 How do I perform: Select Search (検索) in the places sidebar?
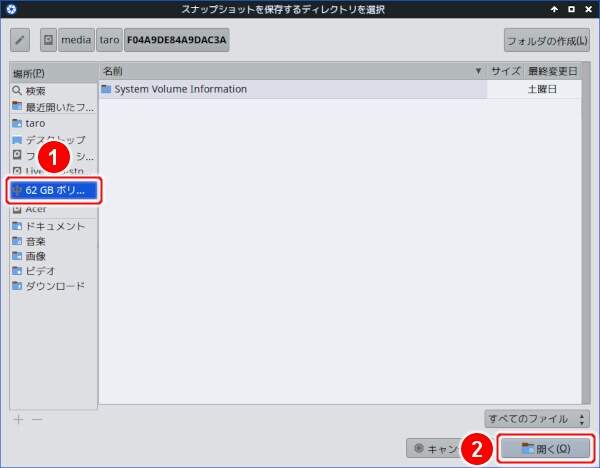point(42,90)
